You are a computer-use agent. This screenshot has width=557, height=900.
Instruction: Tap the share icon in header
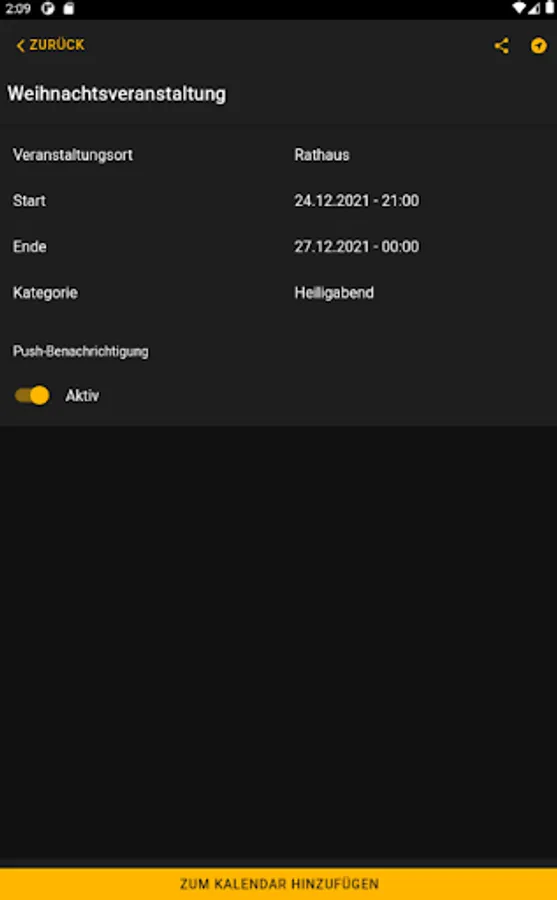coord(501,46)
